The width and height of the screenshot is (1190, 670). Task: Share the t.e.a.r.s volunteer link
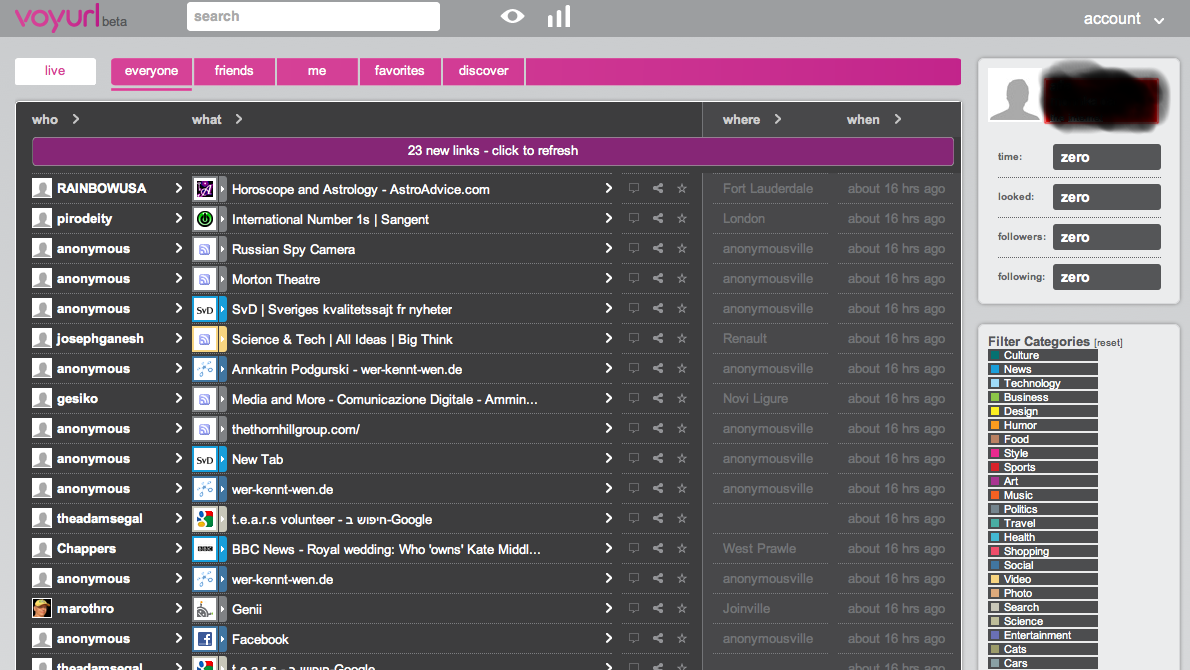(x=658, y=518)
